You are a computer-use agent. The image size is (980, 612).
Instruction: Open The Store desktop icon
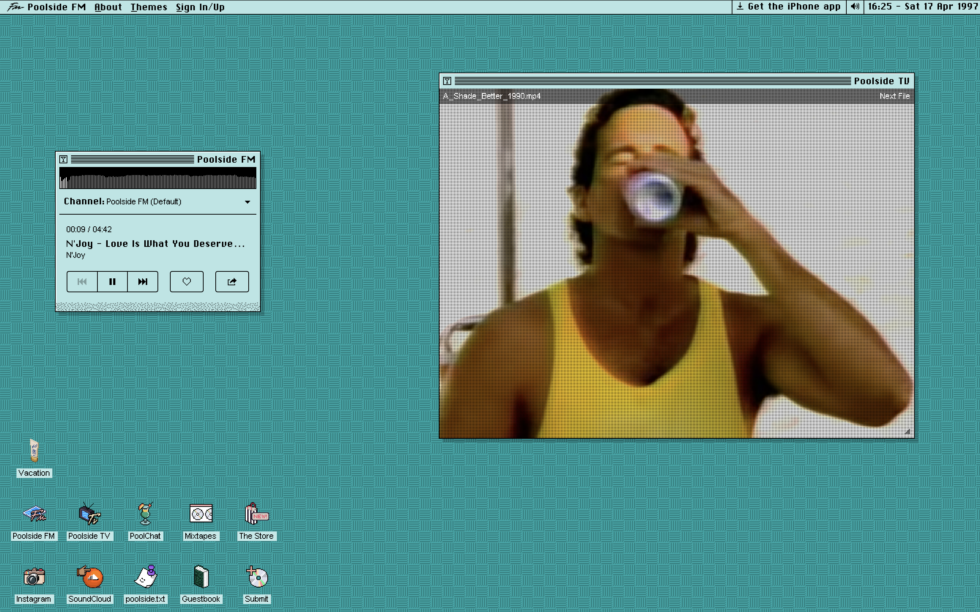256,514
